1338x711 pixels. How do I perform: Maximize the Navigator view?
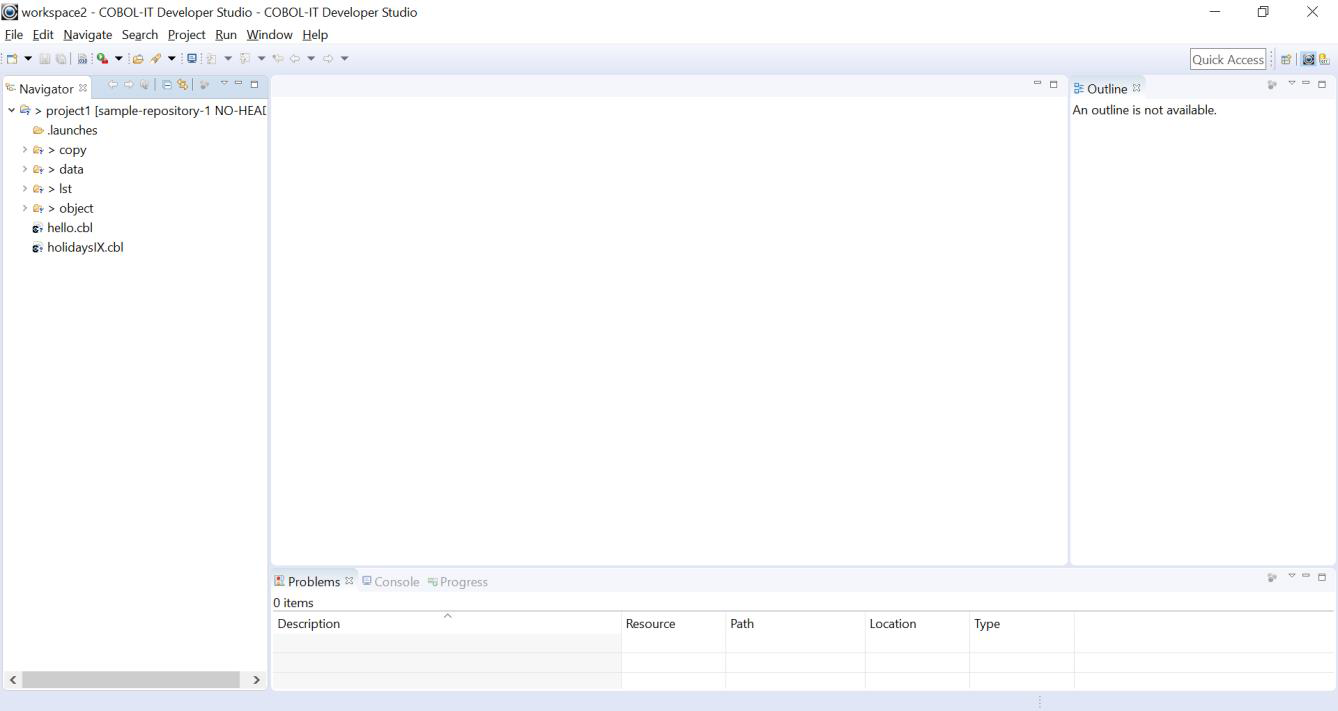(x=254, y=86)
